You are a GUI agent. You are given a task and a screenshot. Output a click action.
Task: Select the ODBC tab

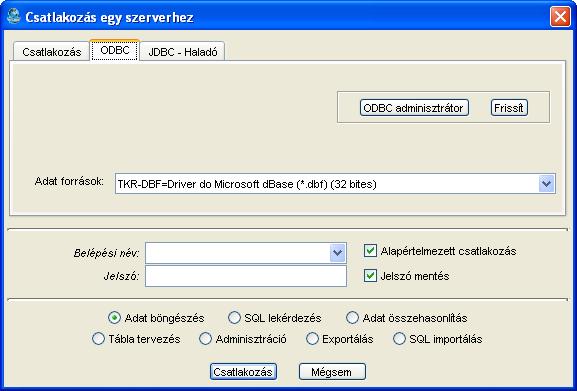coord(115,50)
